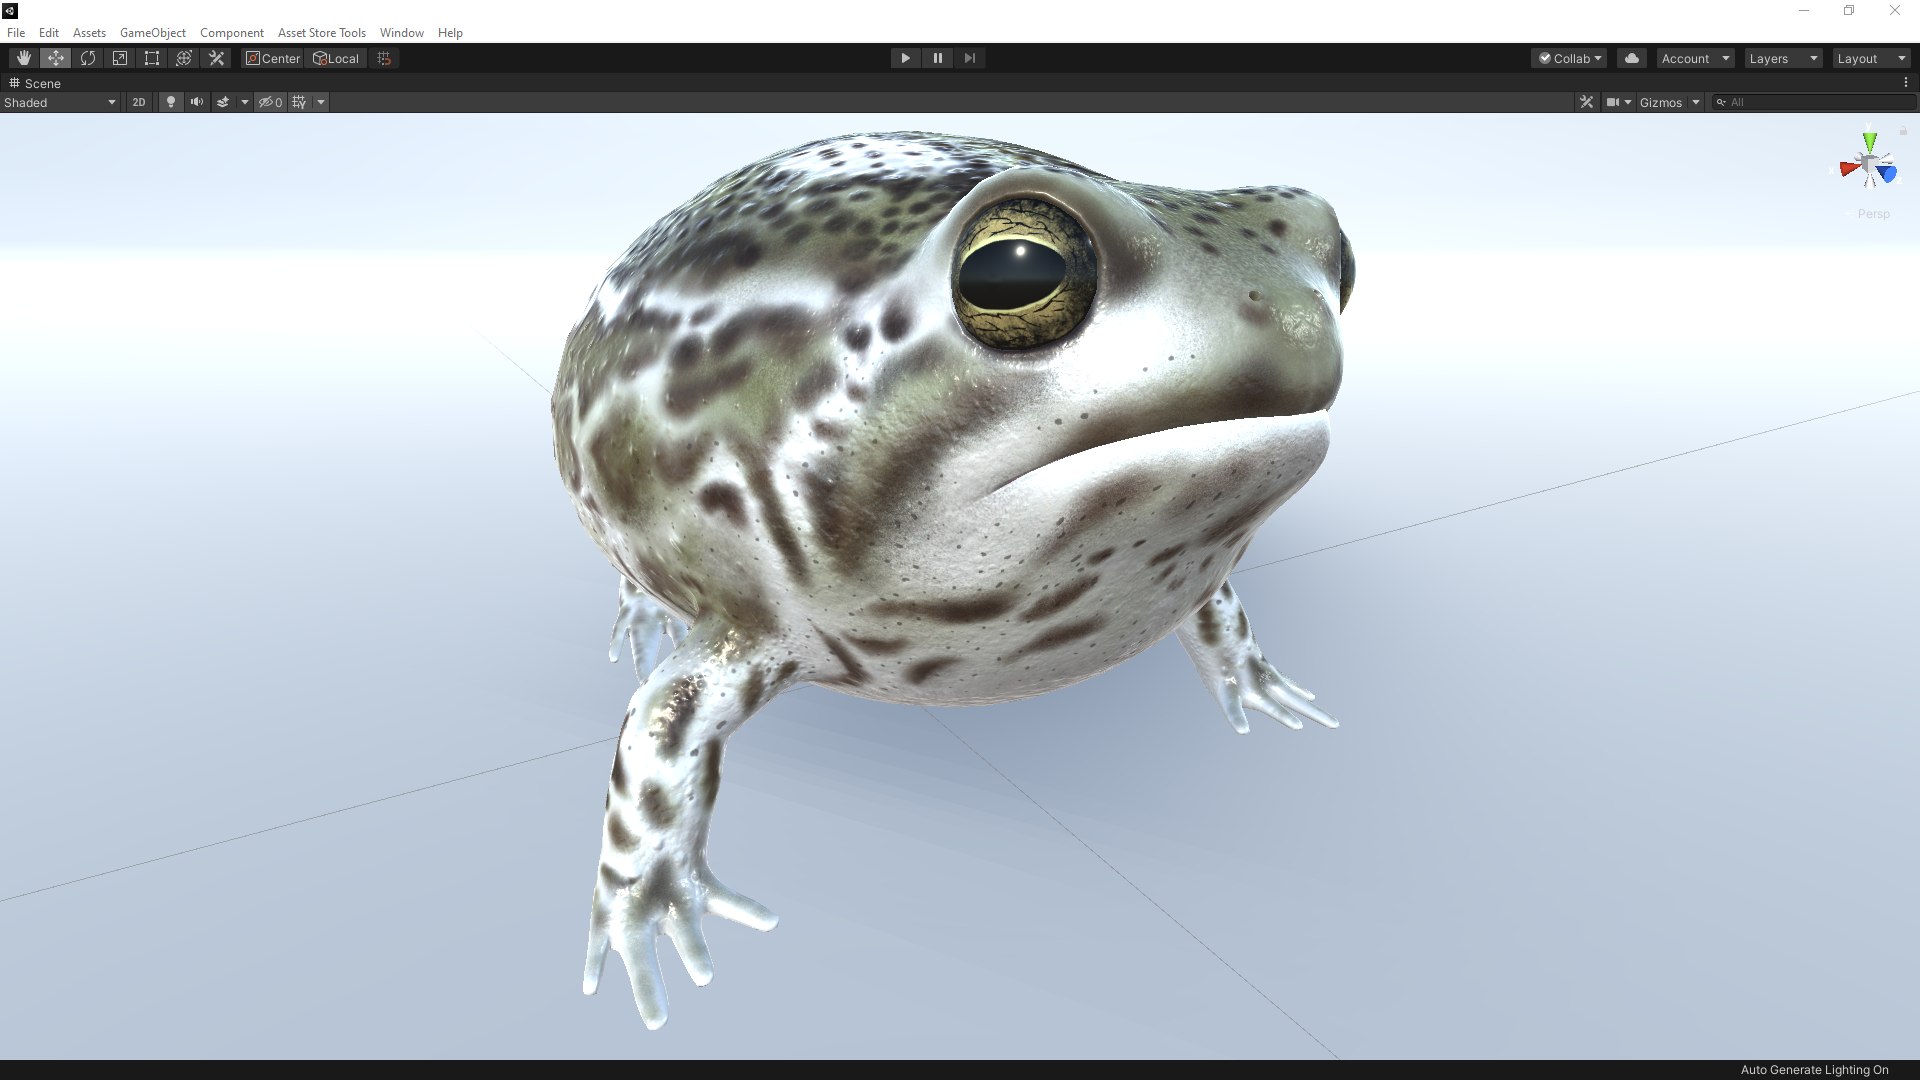This screenshot has width=1920, height=1080.
Task: Toggle handle rotation Local button
Action: (x=336, y=58)
